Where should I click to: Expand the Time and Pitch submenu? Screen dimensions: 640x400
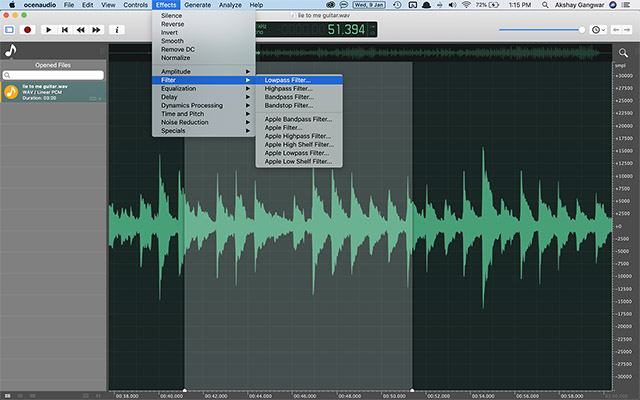tap(204, 114)
